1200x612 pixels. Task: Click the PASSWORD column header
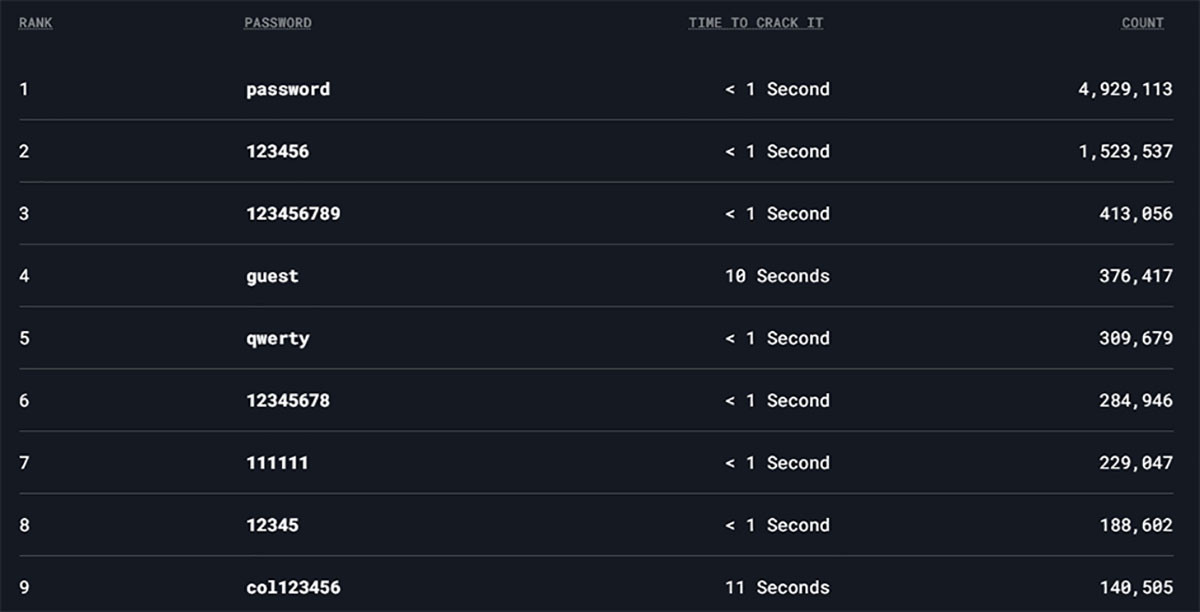click(x=277, y=23)
